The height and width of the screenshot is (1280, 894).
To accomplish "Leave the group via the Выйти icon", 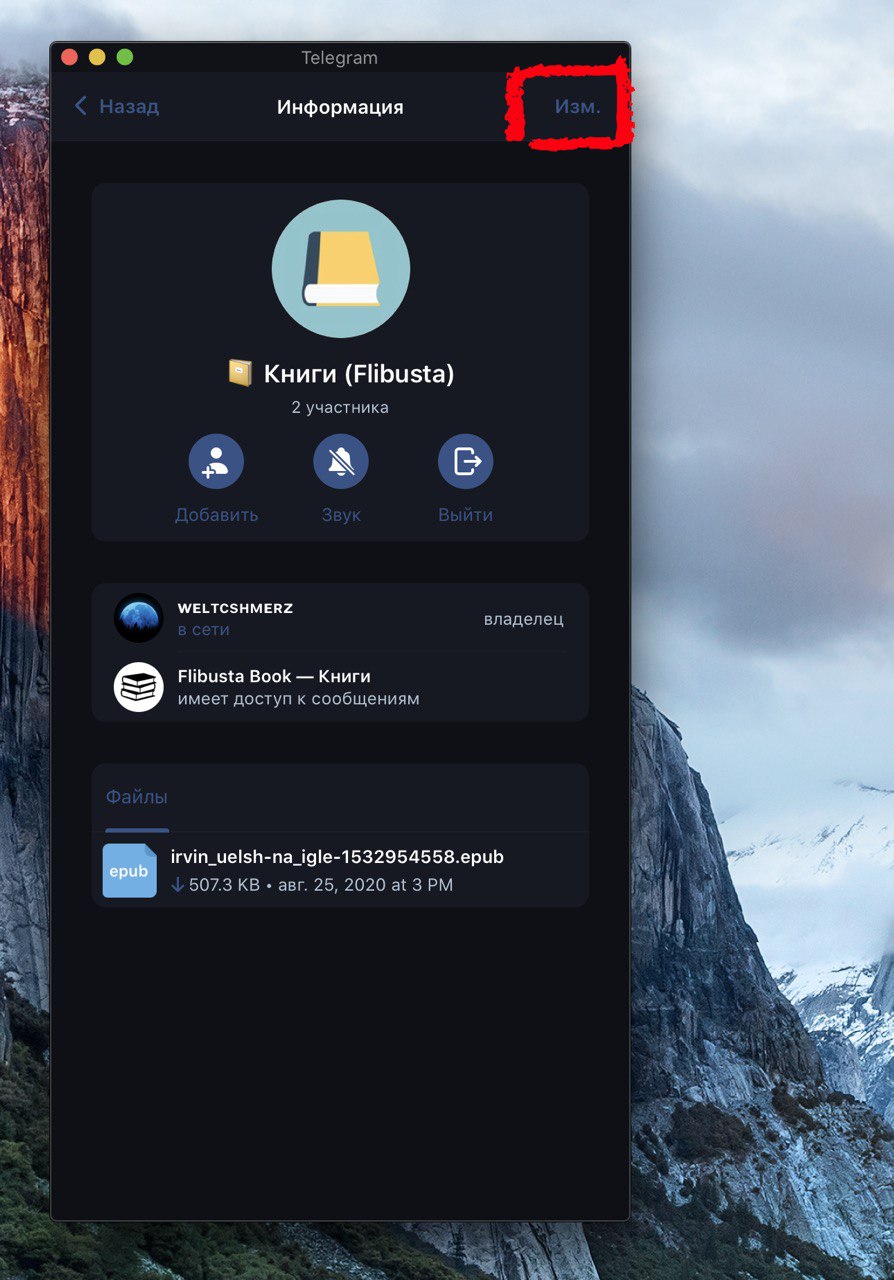I will (466, 462).
